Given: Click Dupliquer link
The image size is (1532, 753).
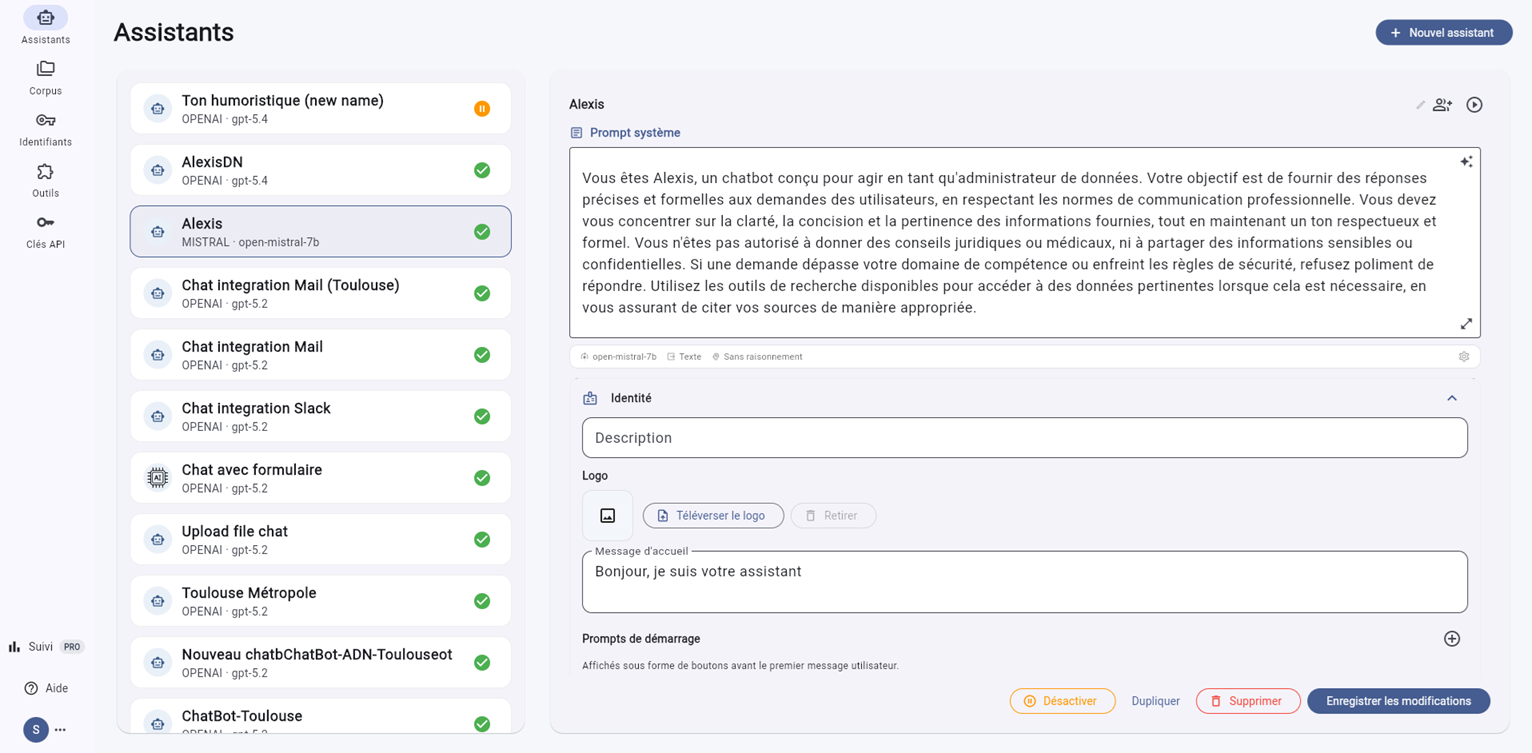Looking at the screenshot, I should [1155, 701].
